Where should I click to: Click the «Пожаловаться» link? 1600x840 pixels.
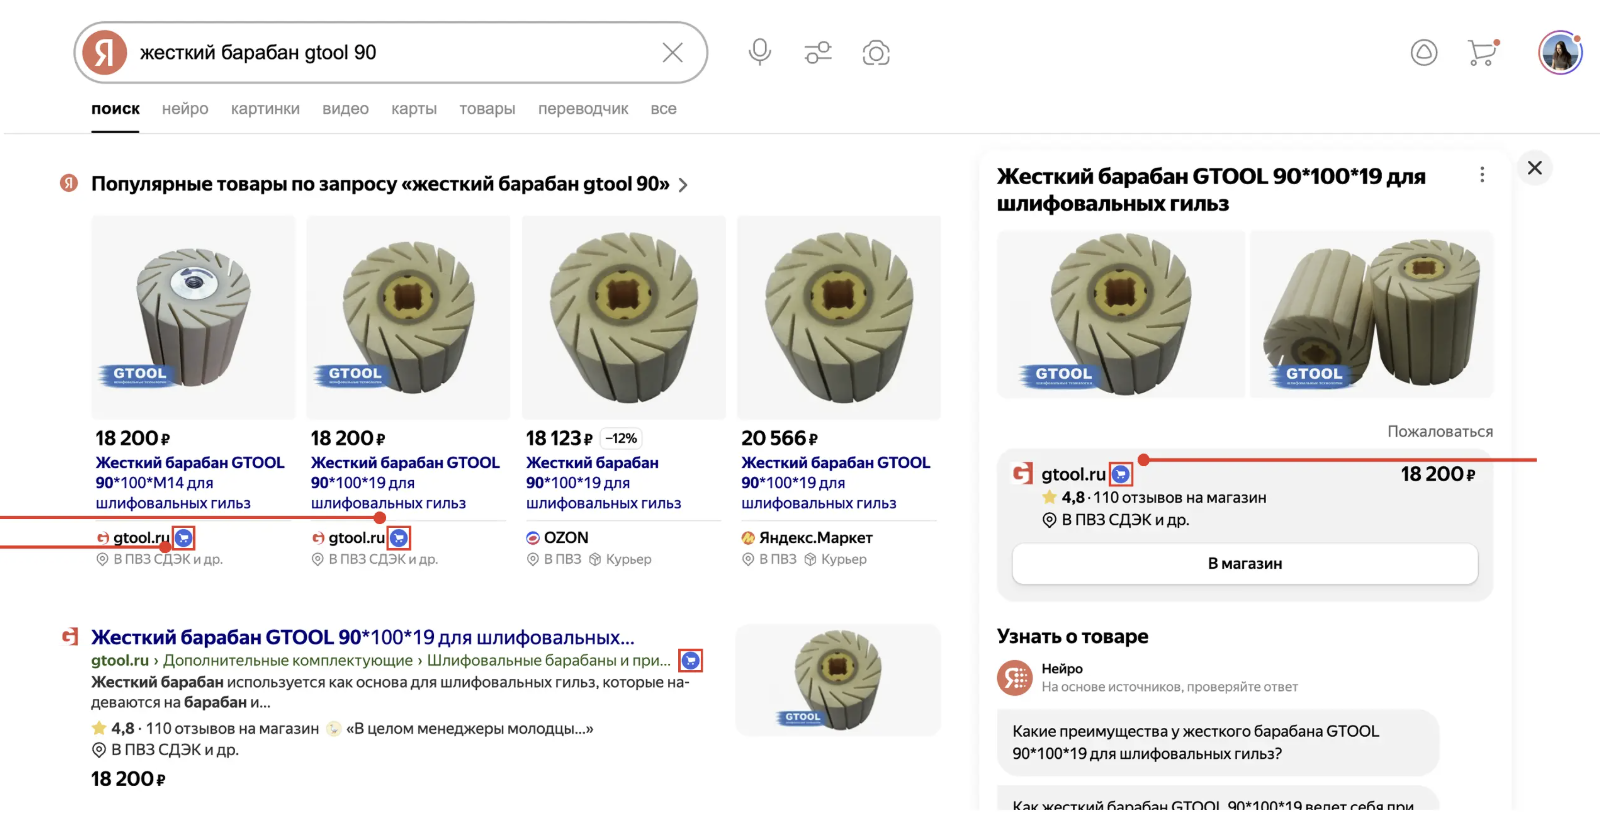(x=1440, y=431)
